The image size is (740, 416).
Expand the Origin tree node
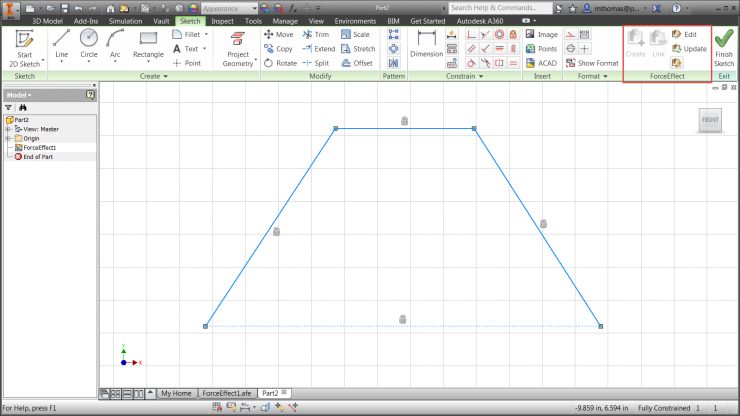[8, 138]
